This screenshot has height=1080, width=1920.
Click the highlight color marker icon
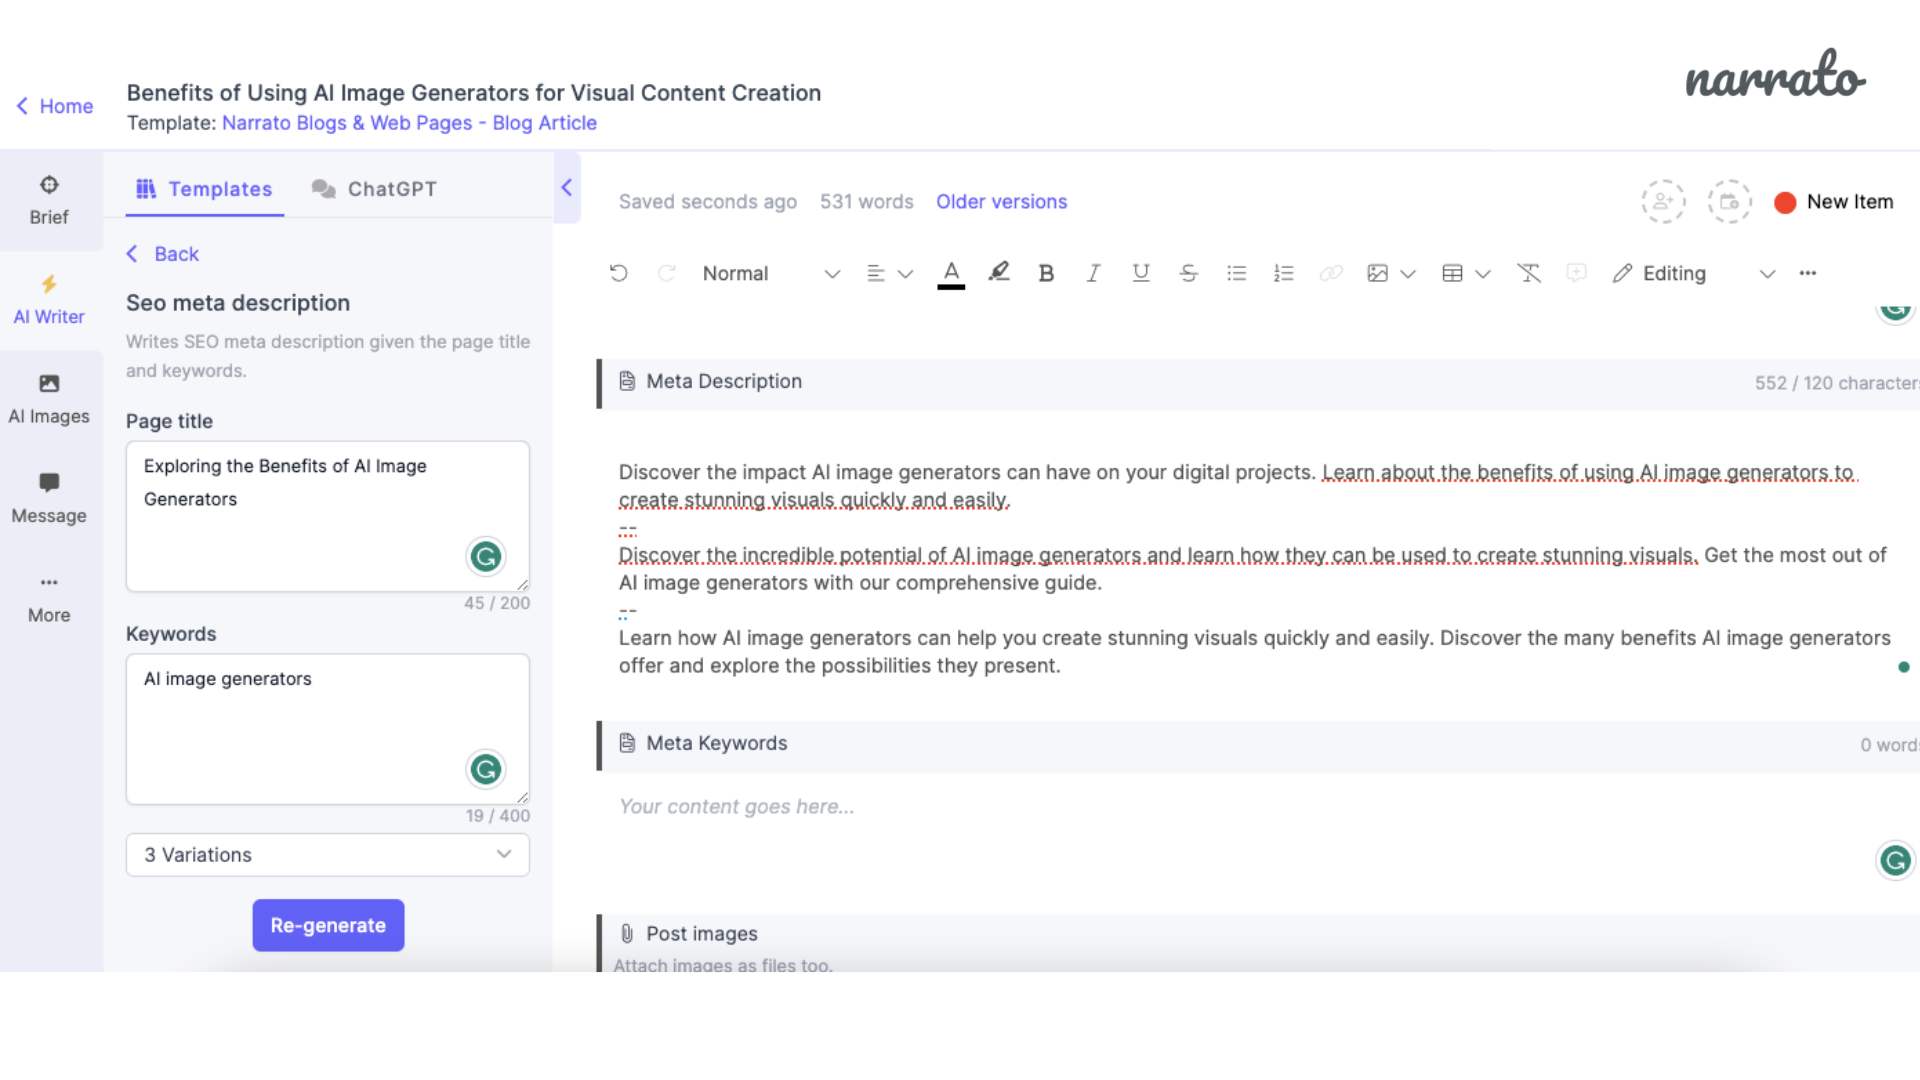[998, 272]
